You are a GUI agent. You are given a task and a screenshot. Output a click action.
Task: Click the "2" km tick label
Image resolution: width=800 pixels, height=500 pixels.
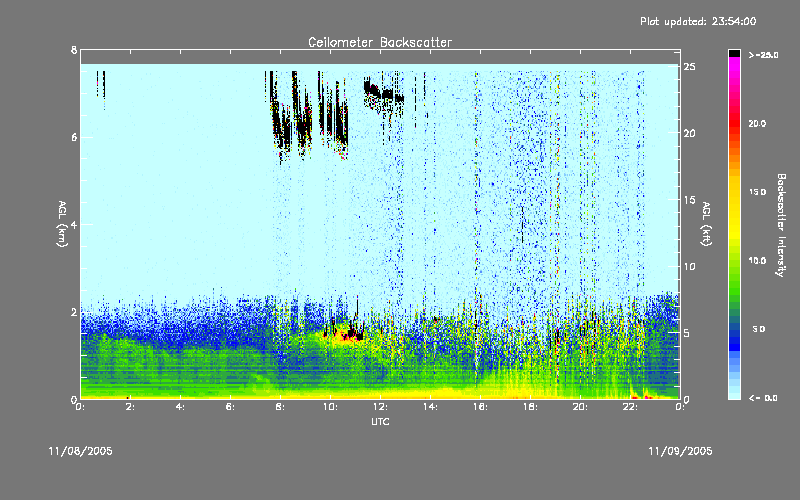tap(74, 312)
